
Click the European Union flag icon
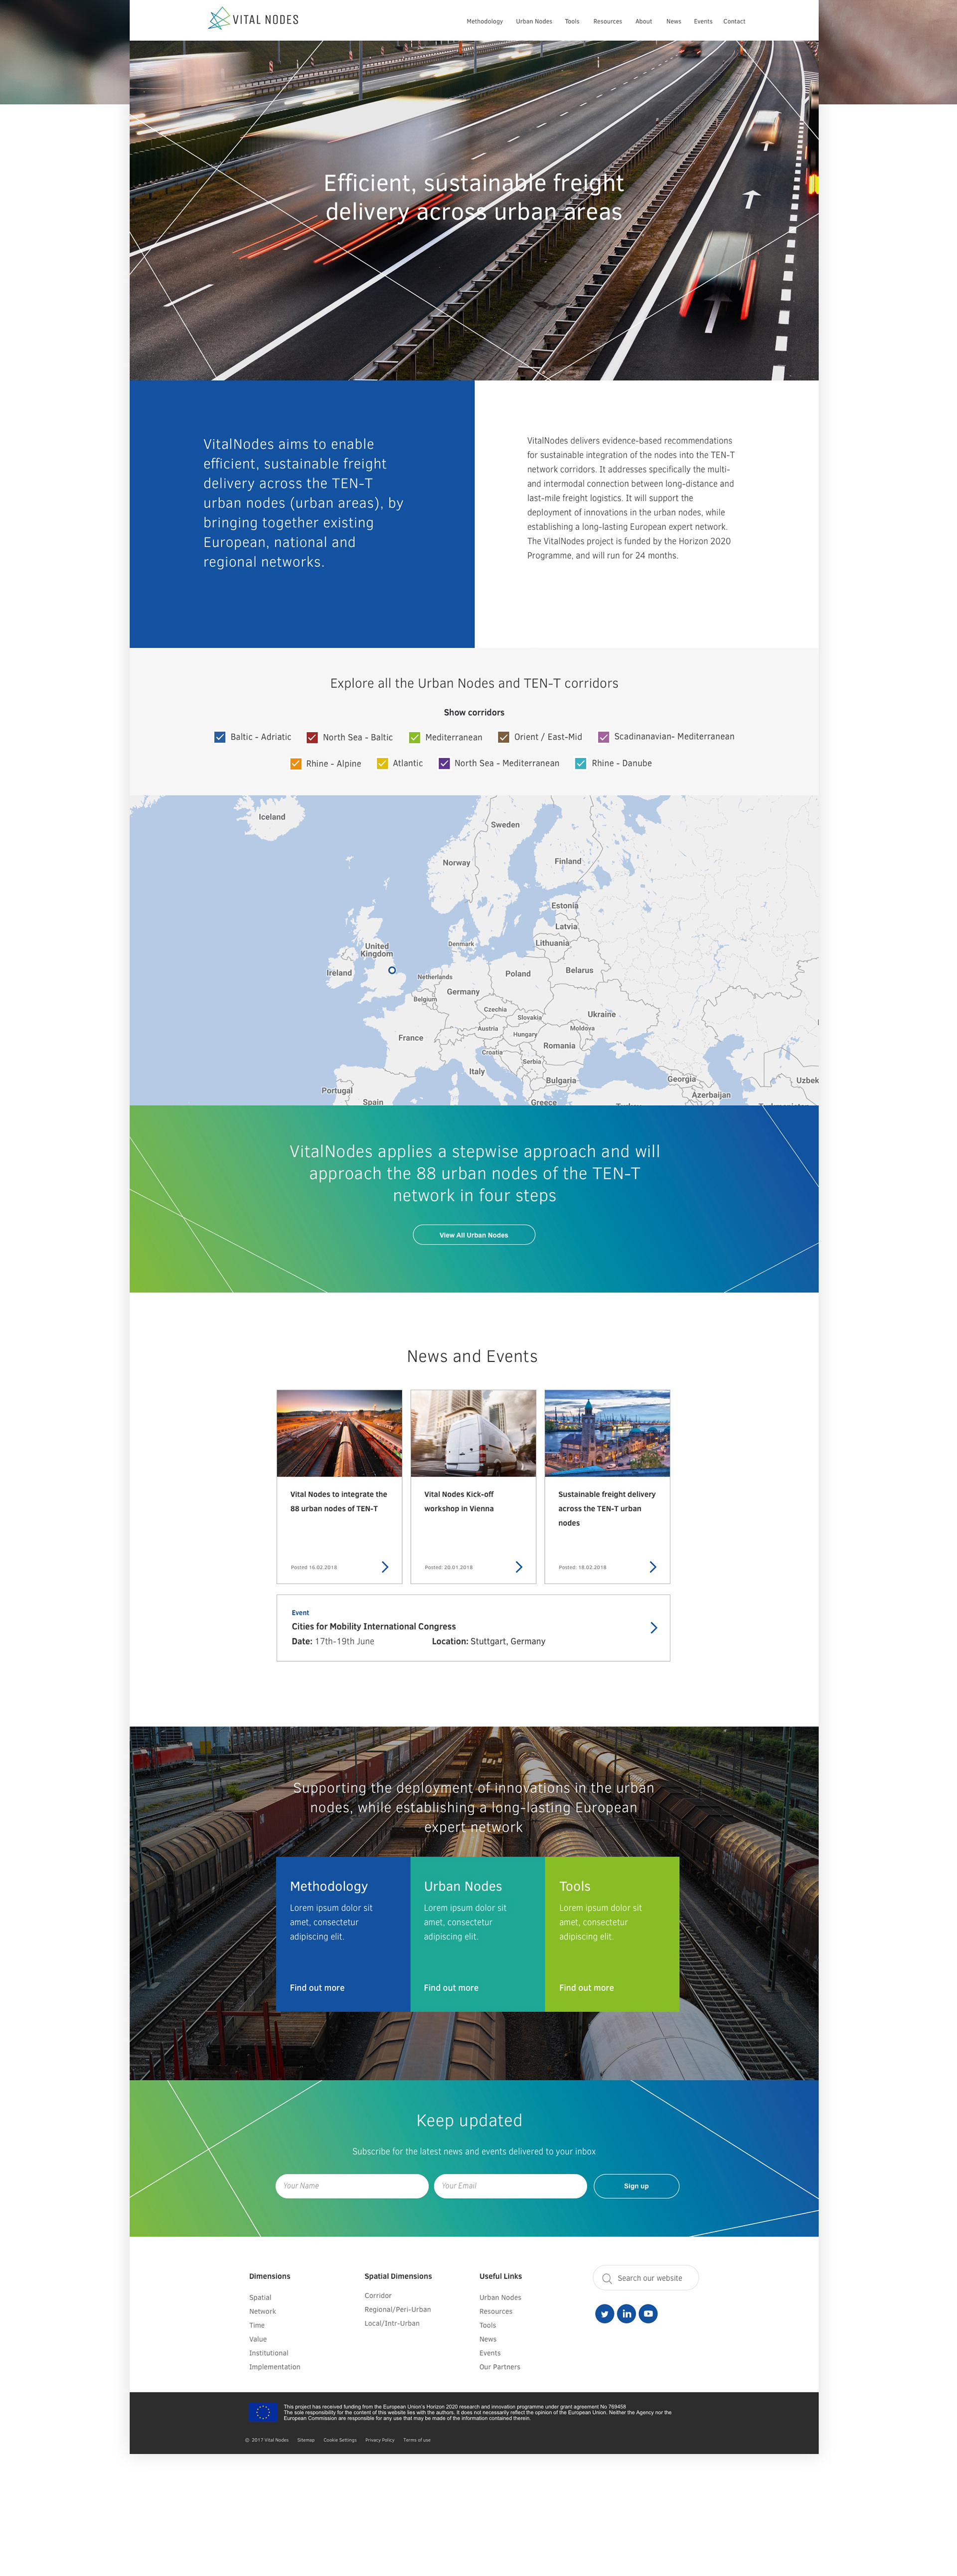263,2412
